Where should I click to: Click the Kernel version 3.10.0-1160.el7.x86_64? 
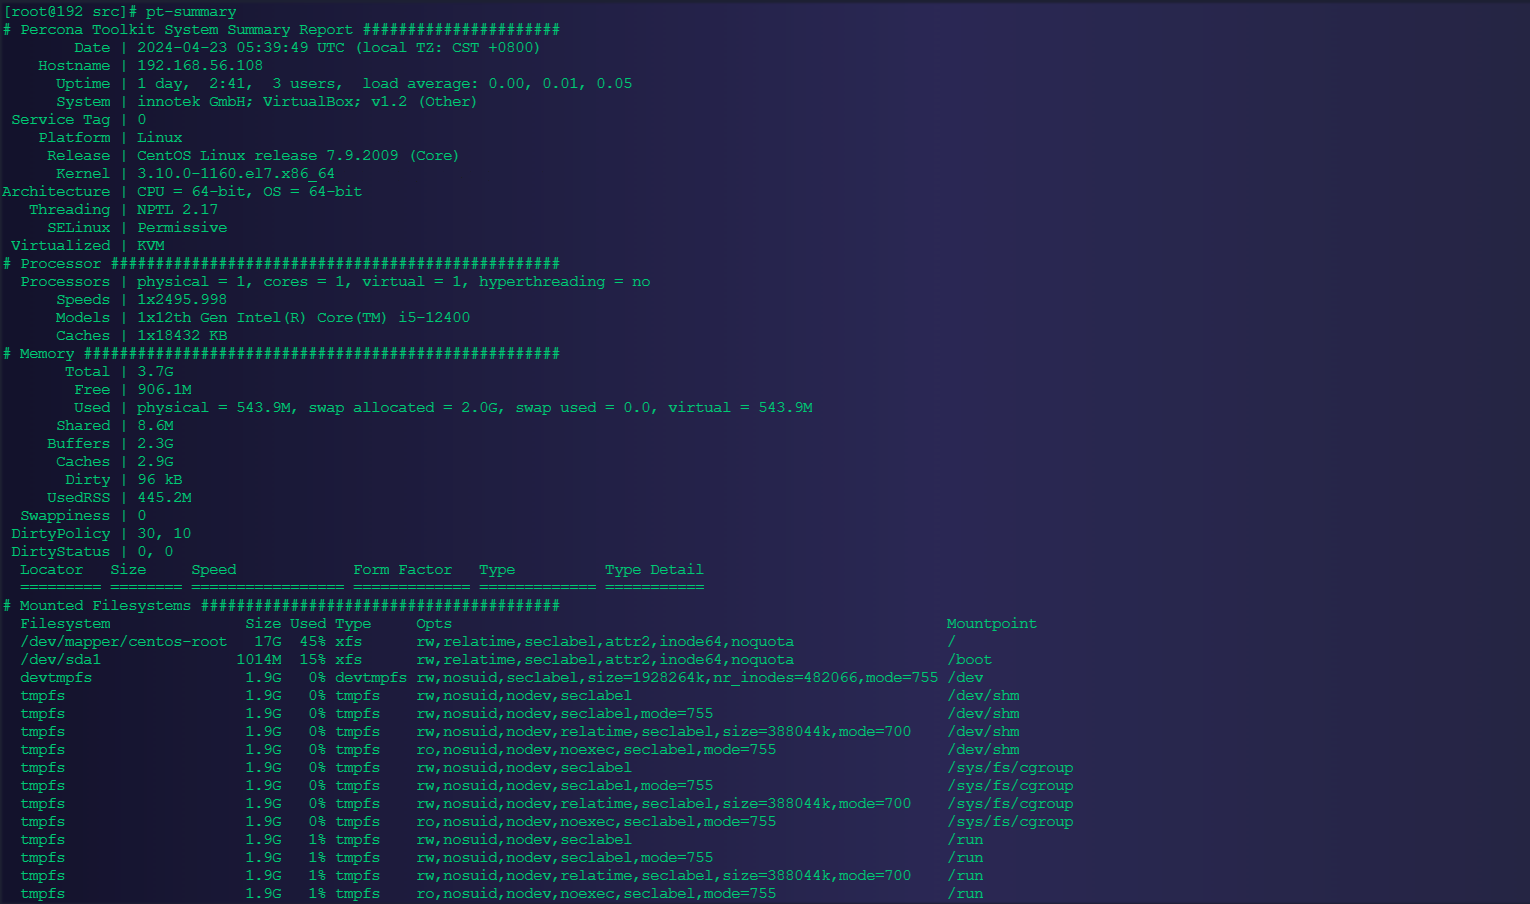(235, 173)
